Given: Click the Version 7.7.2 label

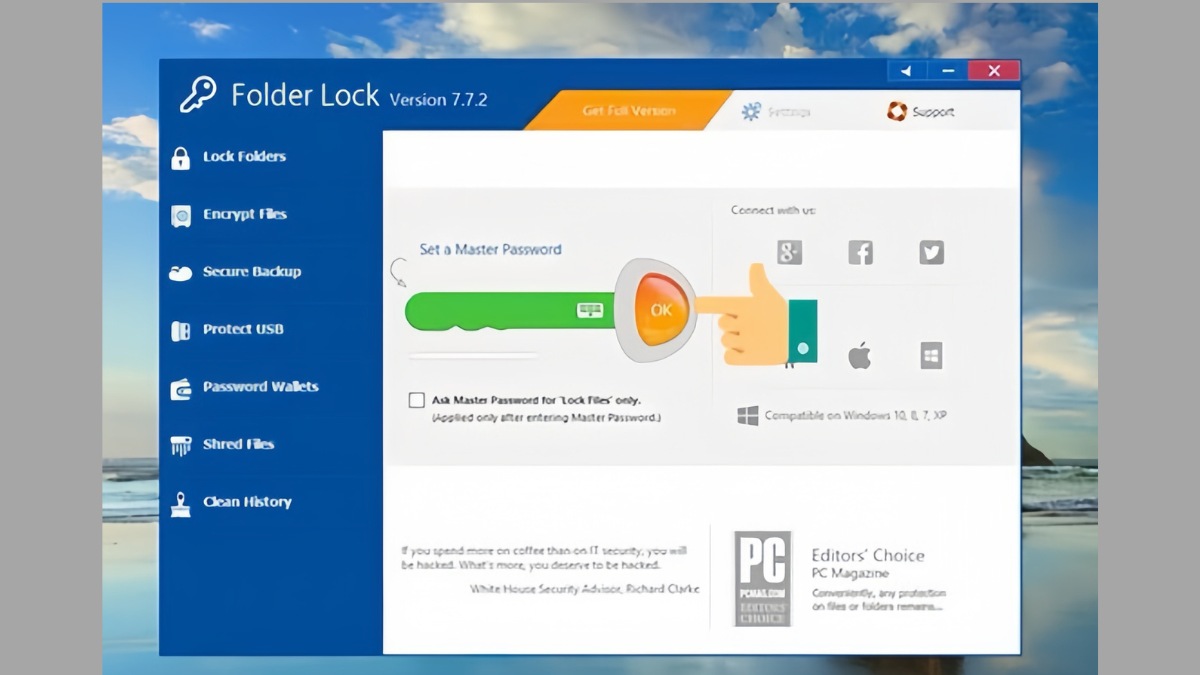Looking at the screenshot, I should [438, 100].
